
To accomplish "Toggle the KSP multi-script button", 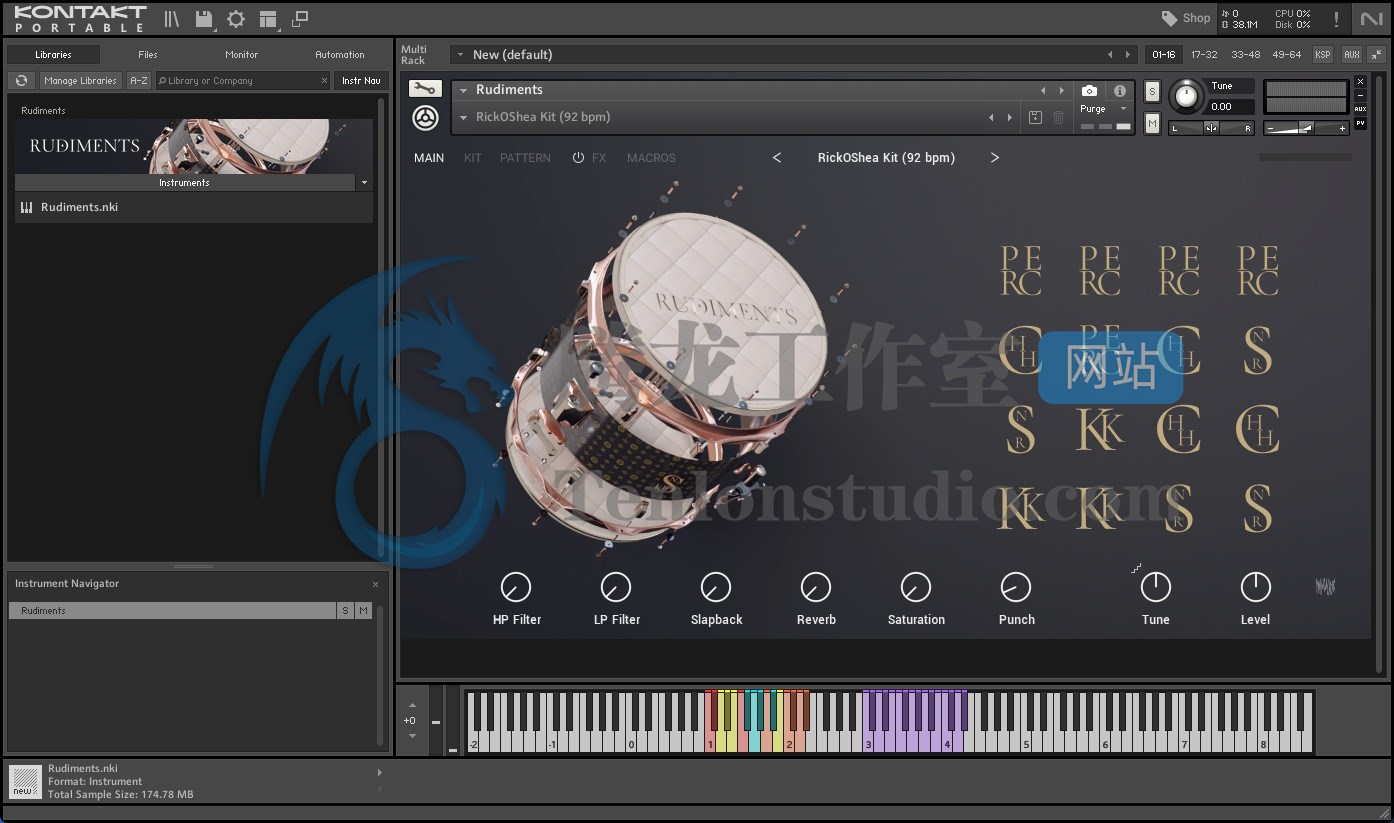I will click(1323, 55).
